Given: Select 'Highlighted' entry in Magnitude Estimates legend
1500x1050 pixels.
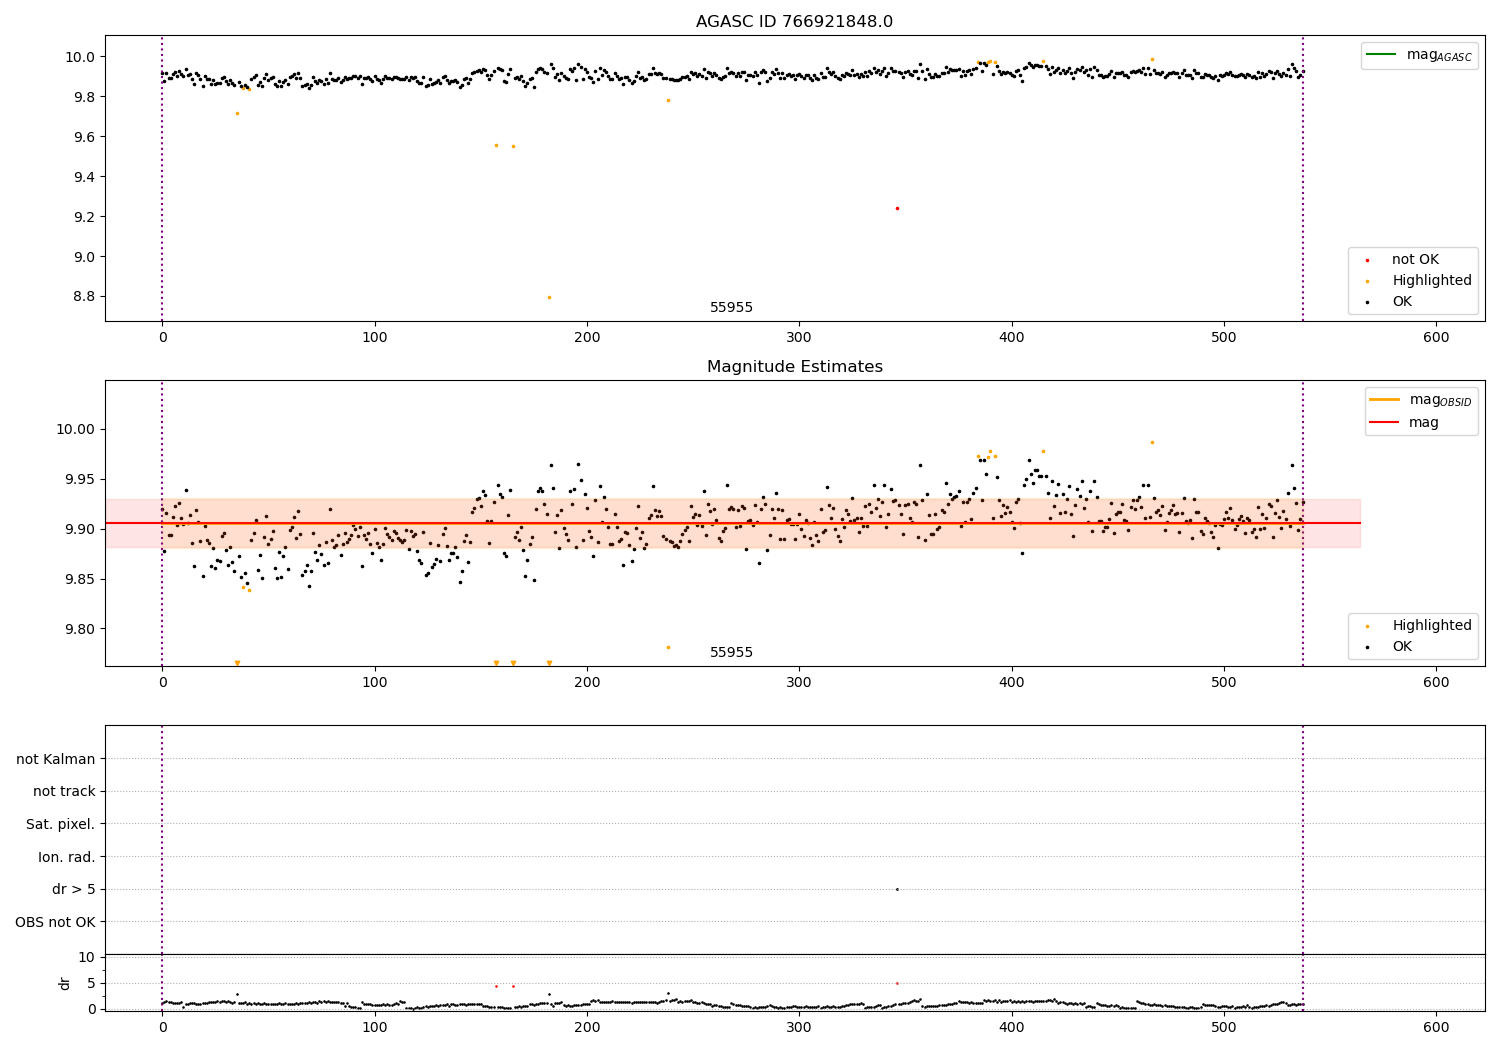Looking at the screenshot, I should (x=1432, y=626).
